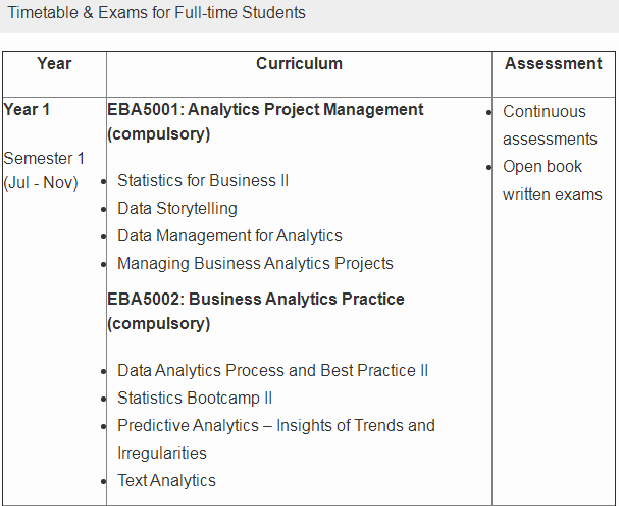The image size is (619, 506).
Task: Click the 'Statistics Bootcamp II' item
Action: point(194,397)
